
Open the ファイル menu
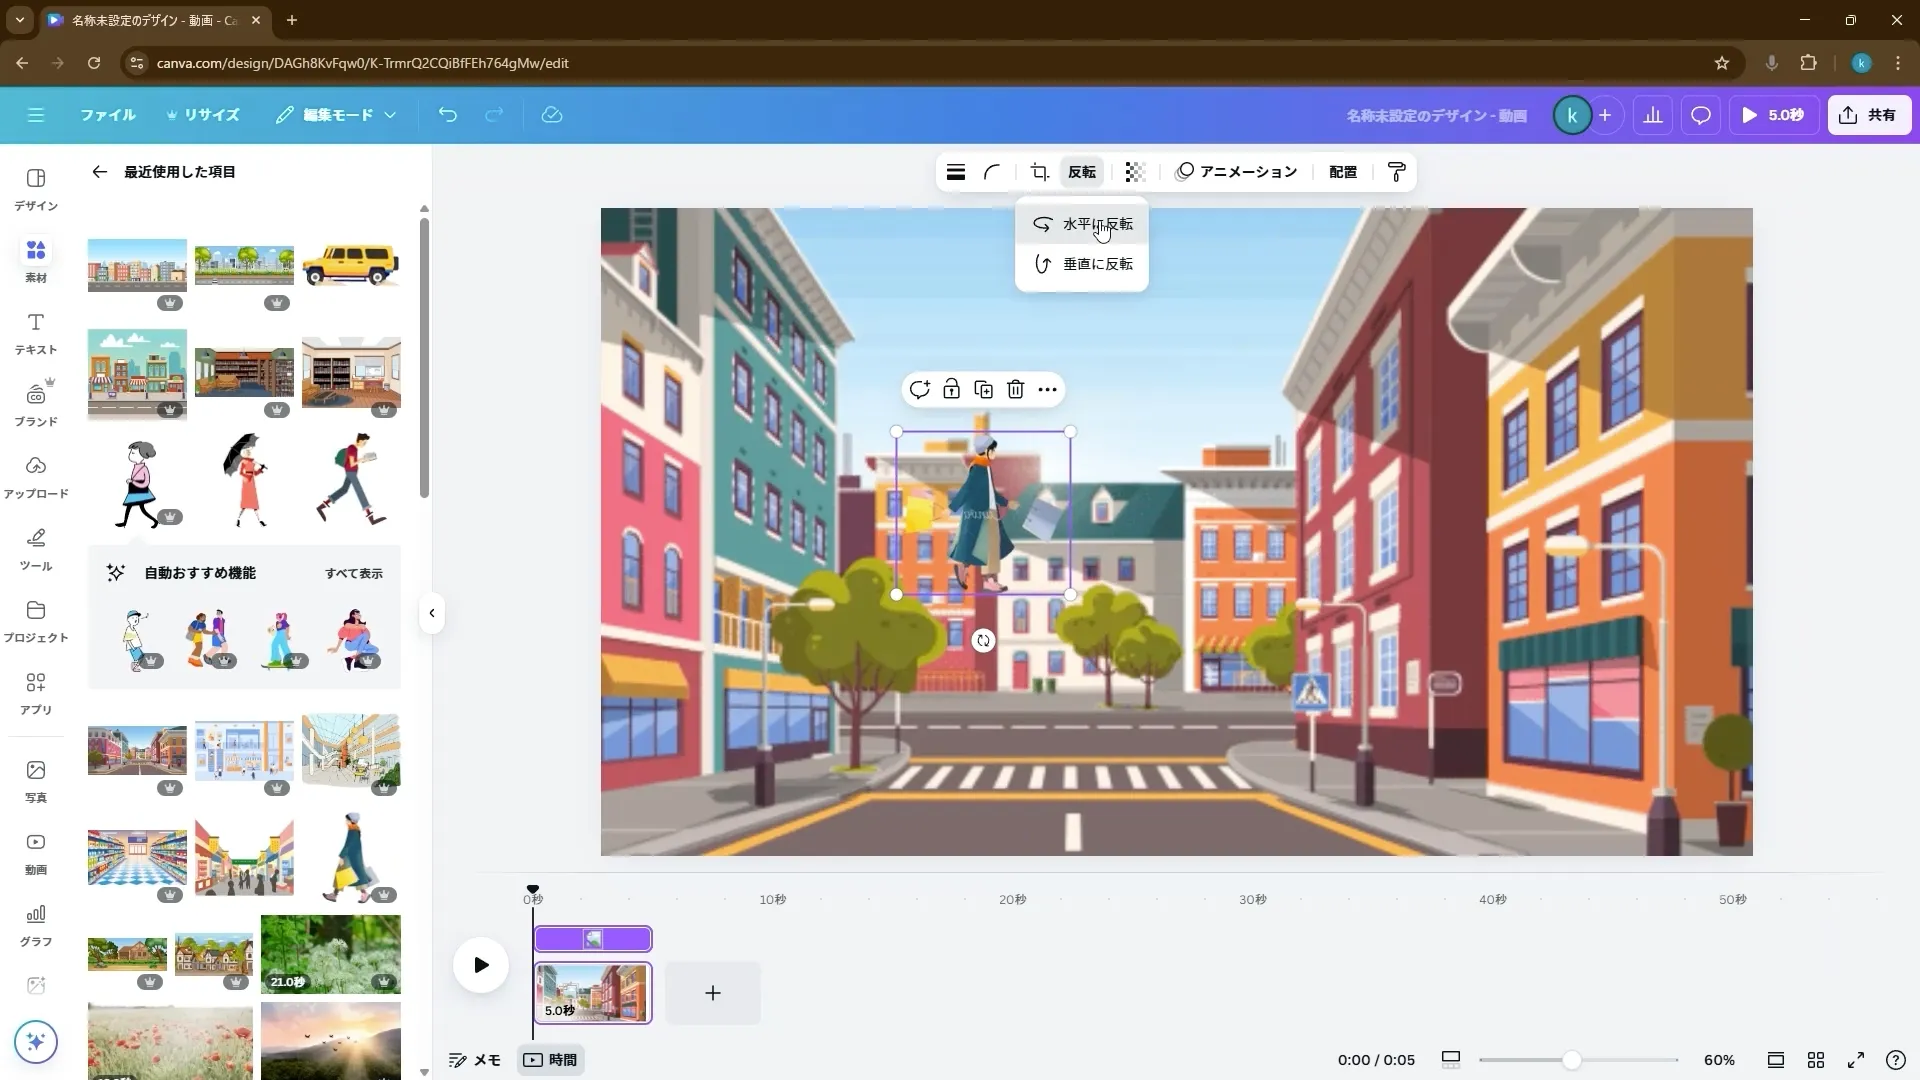108,115
